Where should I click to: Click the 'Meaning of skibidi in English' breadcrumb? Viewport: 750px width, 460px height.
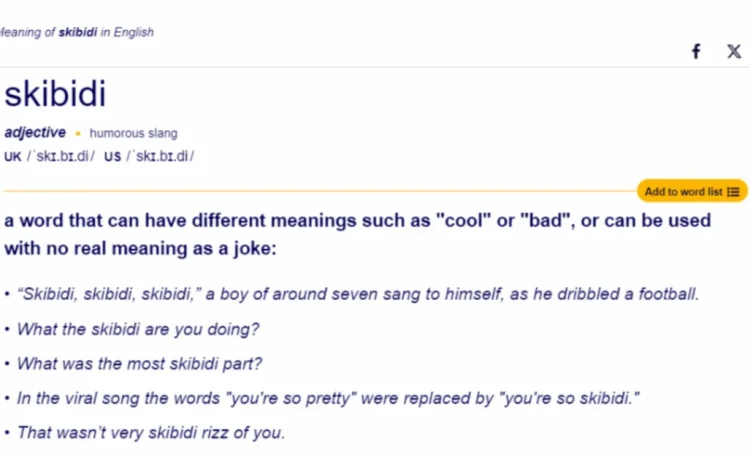(77, 32)
